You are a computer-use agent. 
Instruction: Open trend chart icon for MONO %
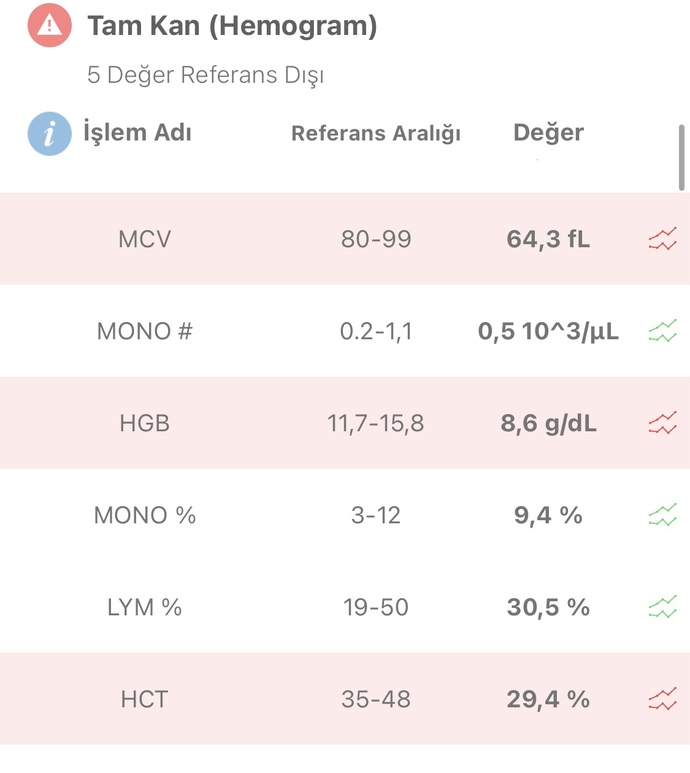click(x=662, y=515)
